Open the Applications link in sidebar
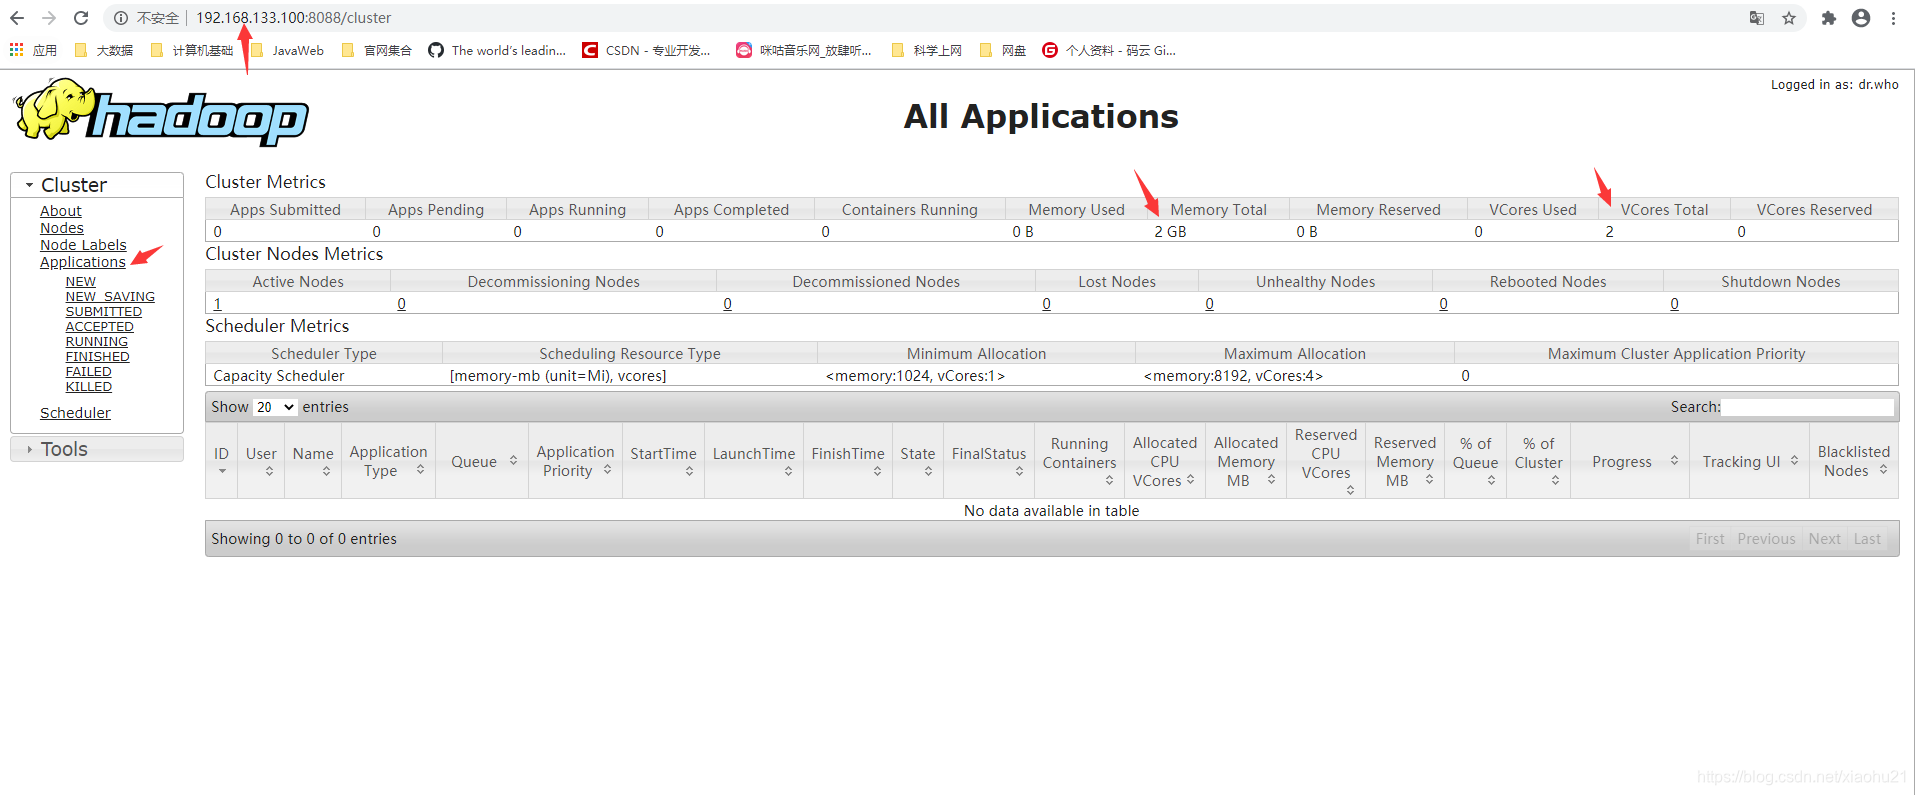This screenshot has width=1915, height=795. click(x=83, y=262)
